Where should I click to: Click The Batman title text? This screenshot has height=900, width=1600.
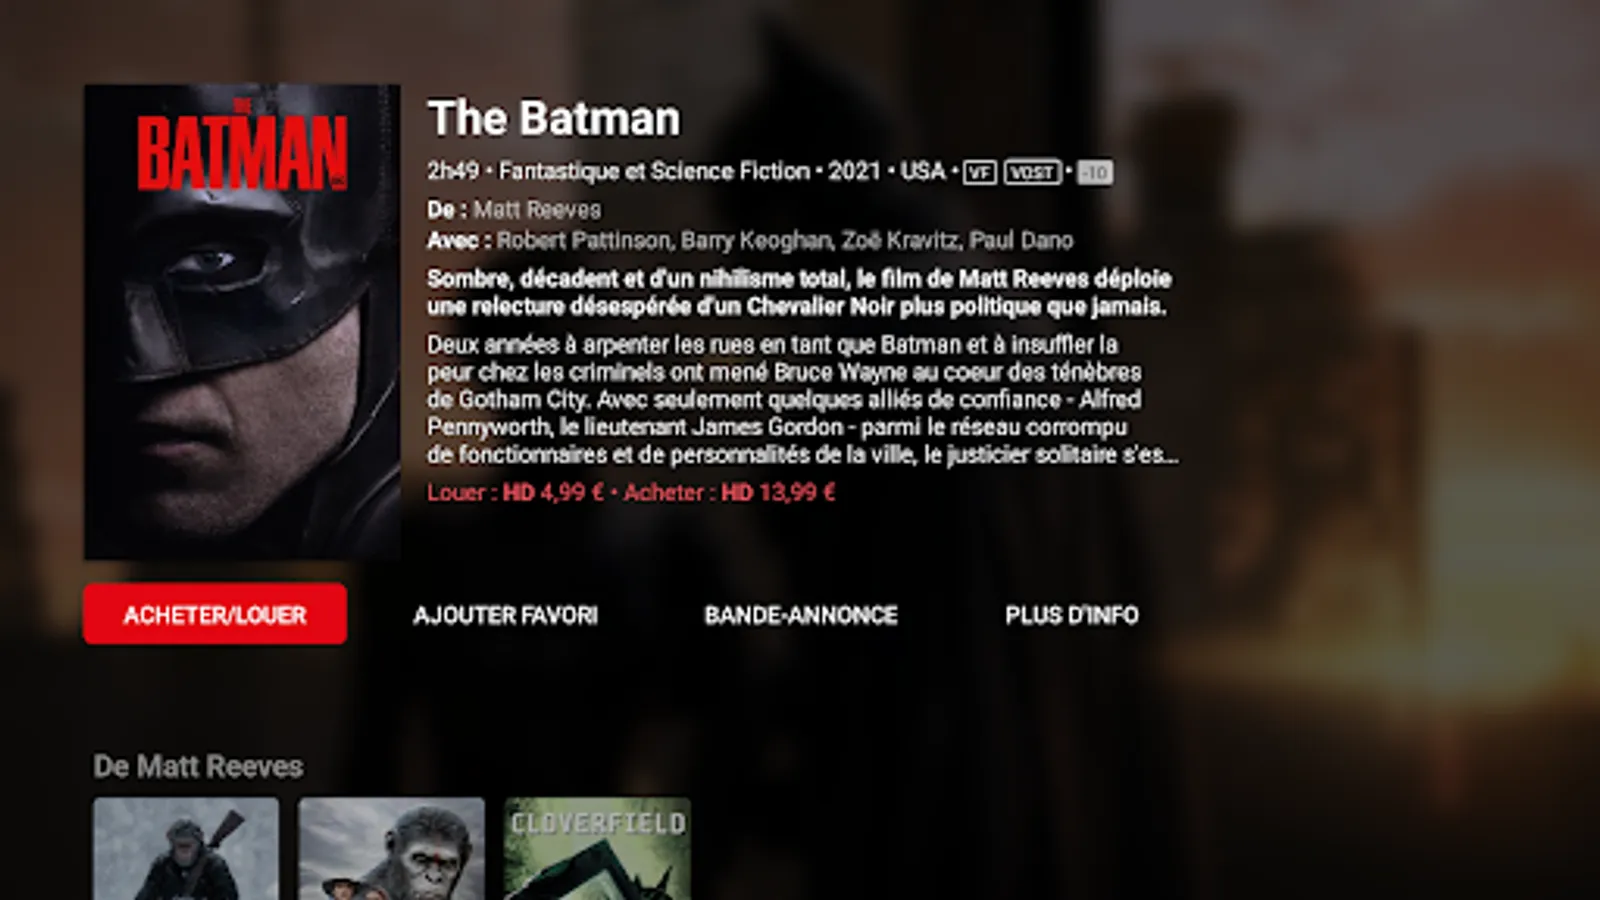[554, 118]
